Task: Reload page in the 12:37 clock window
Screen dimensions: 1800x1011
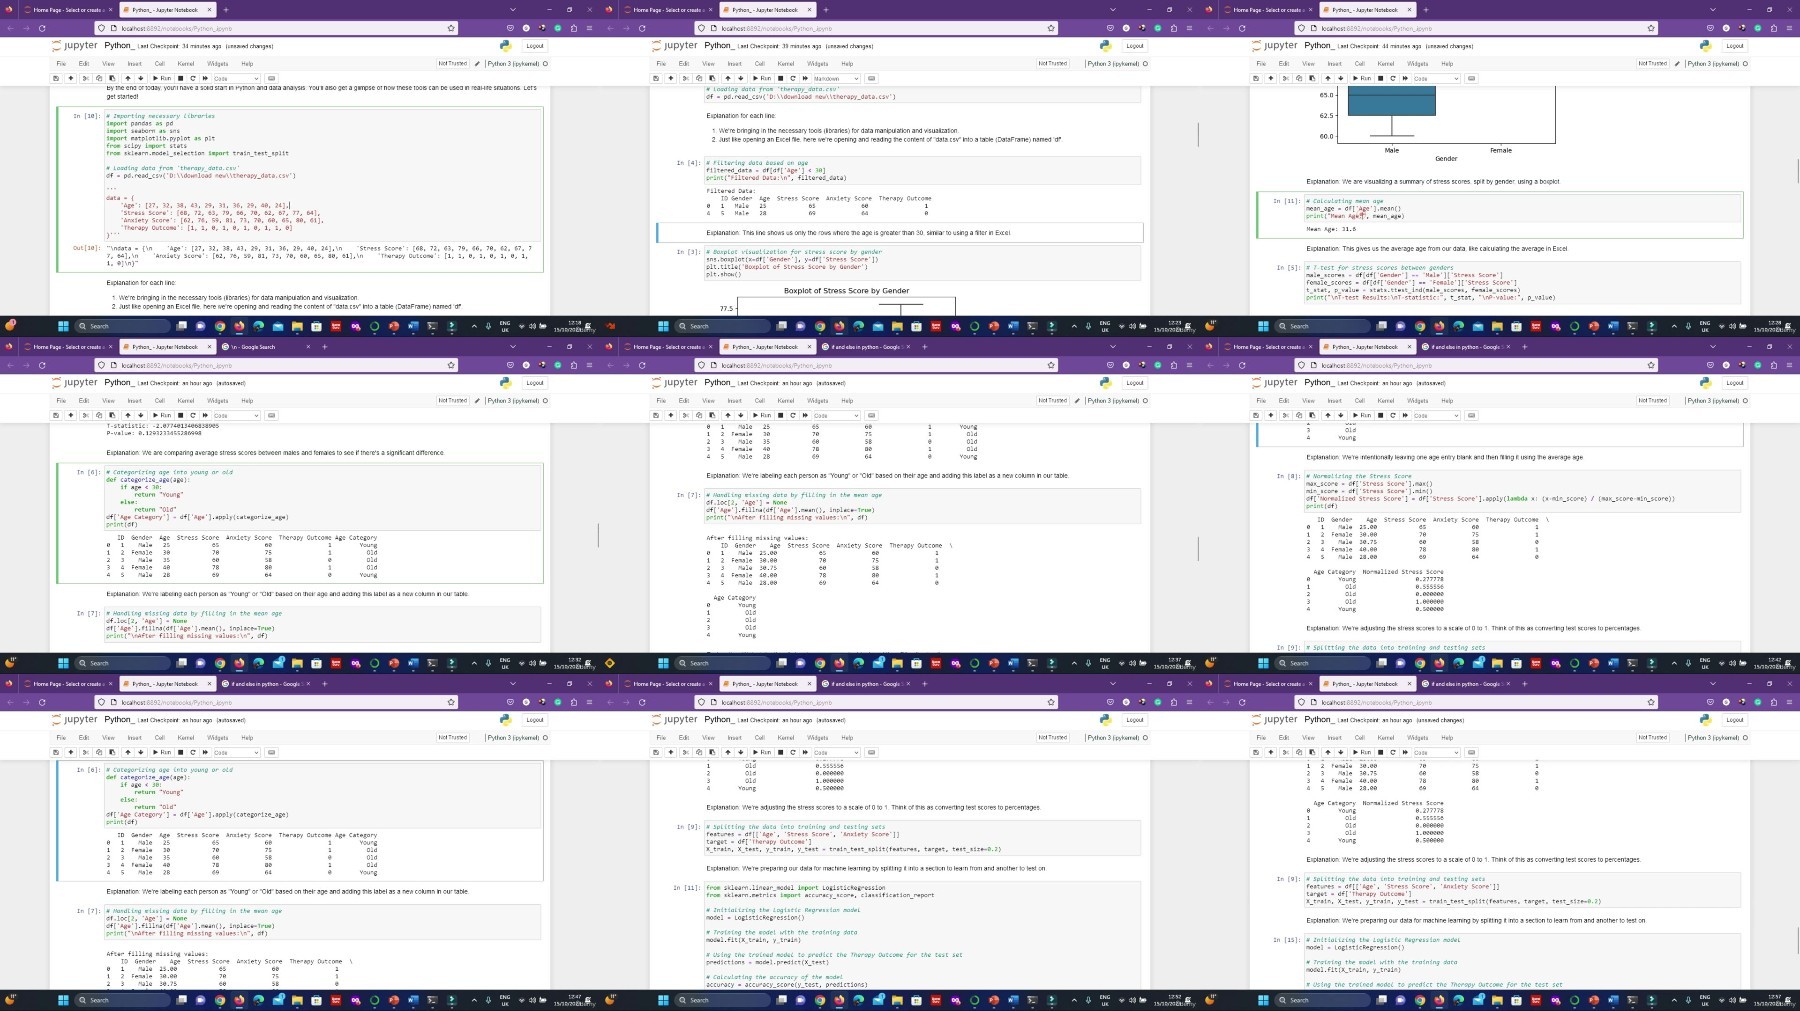Action: coord(642,365)
